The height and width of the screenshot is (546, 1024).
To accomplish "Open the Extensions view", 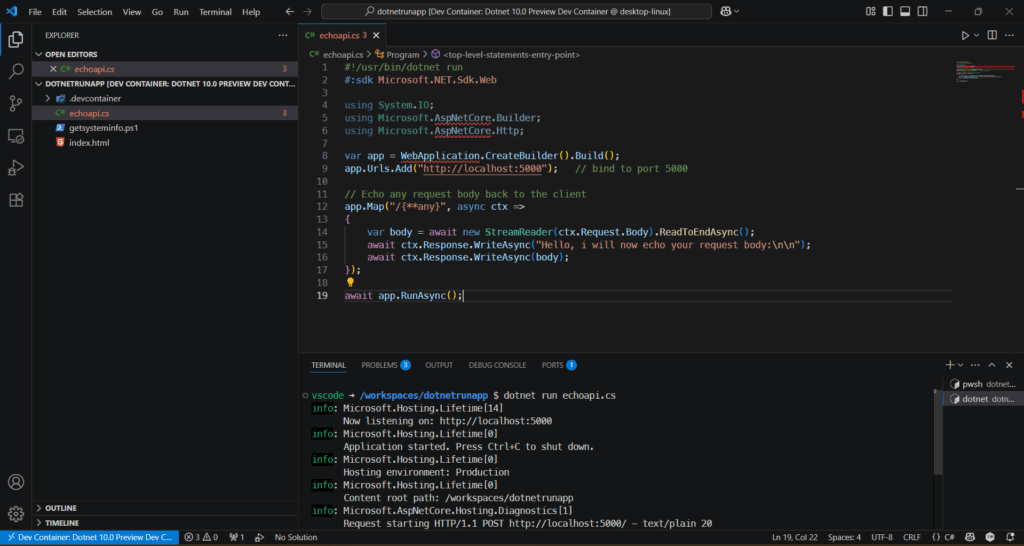I will click(16, 200).
